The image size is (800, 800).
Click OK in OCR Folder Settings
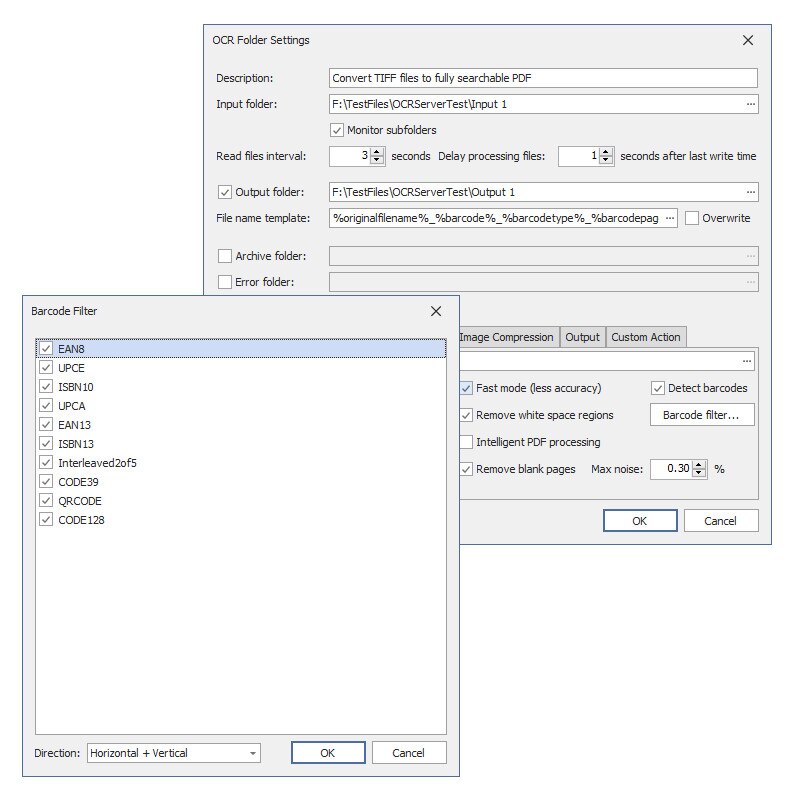pyautogui.click(x=640, y=521)
